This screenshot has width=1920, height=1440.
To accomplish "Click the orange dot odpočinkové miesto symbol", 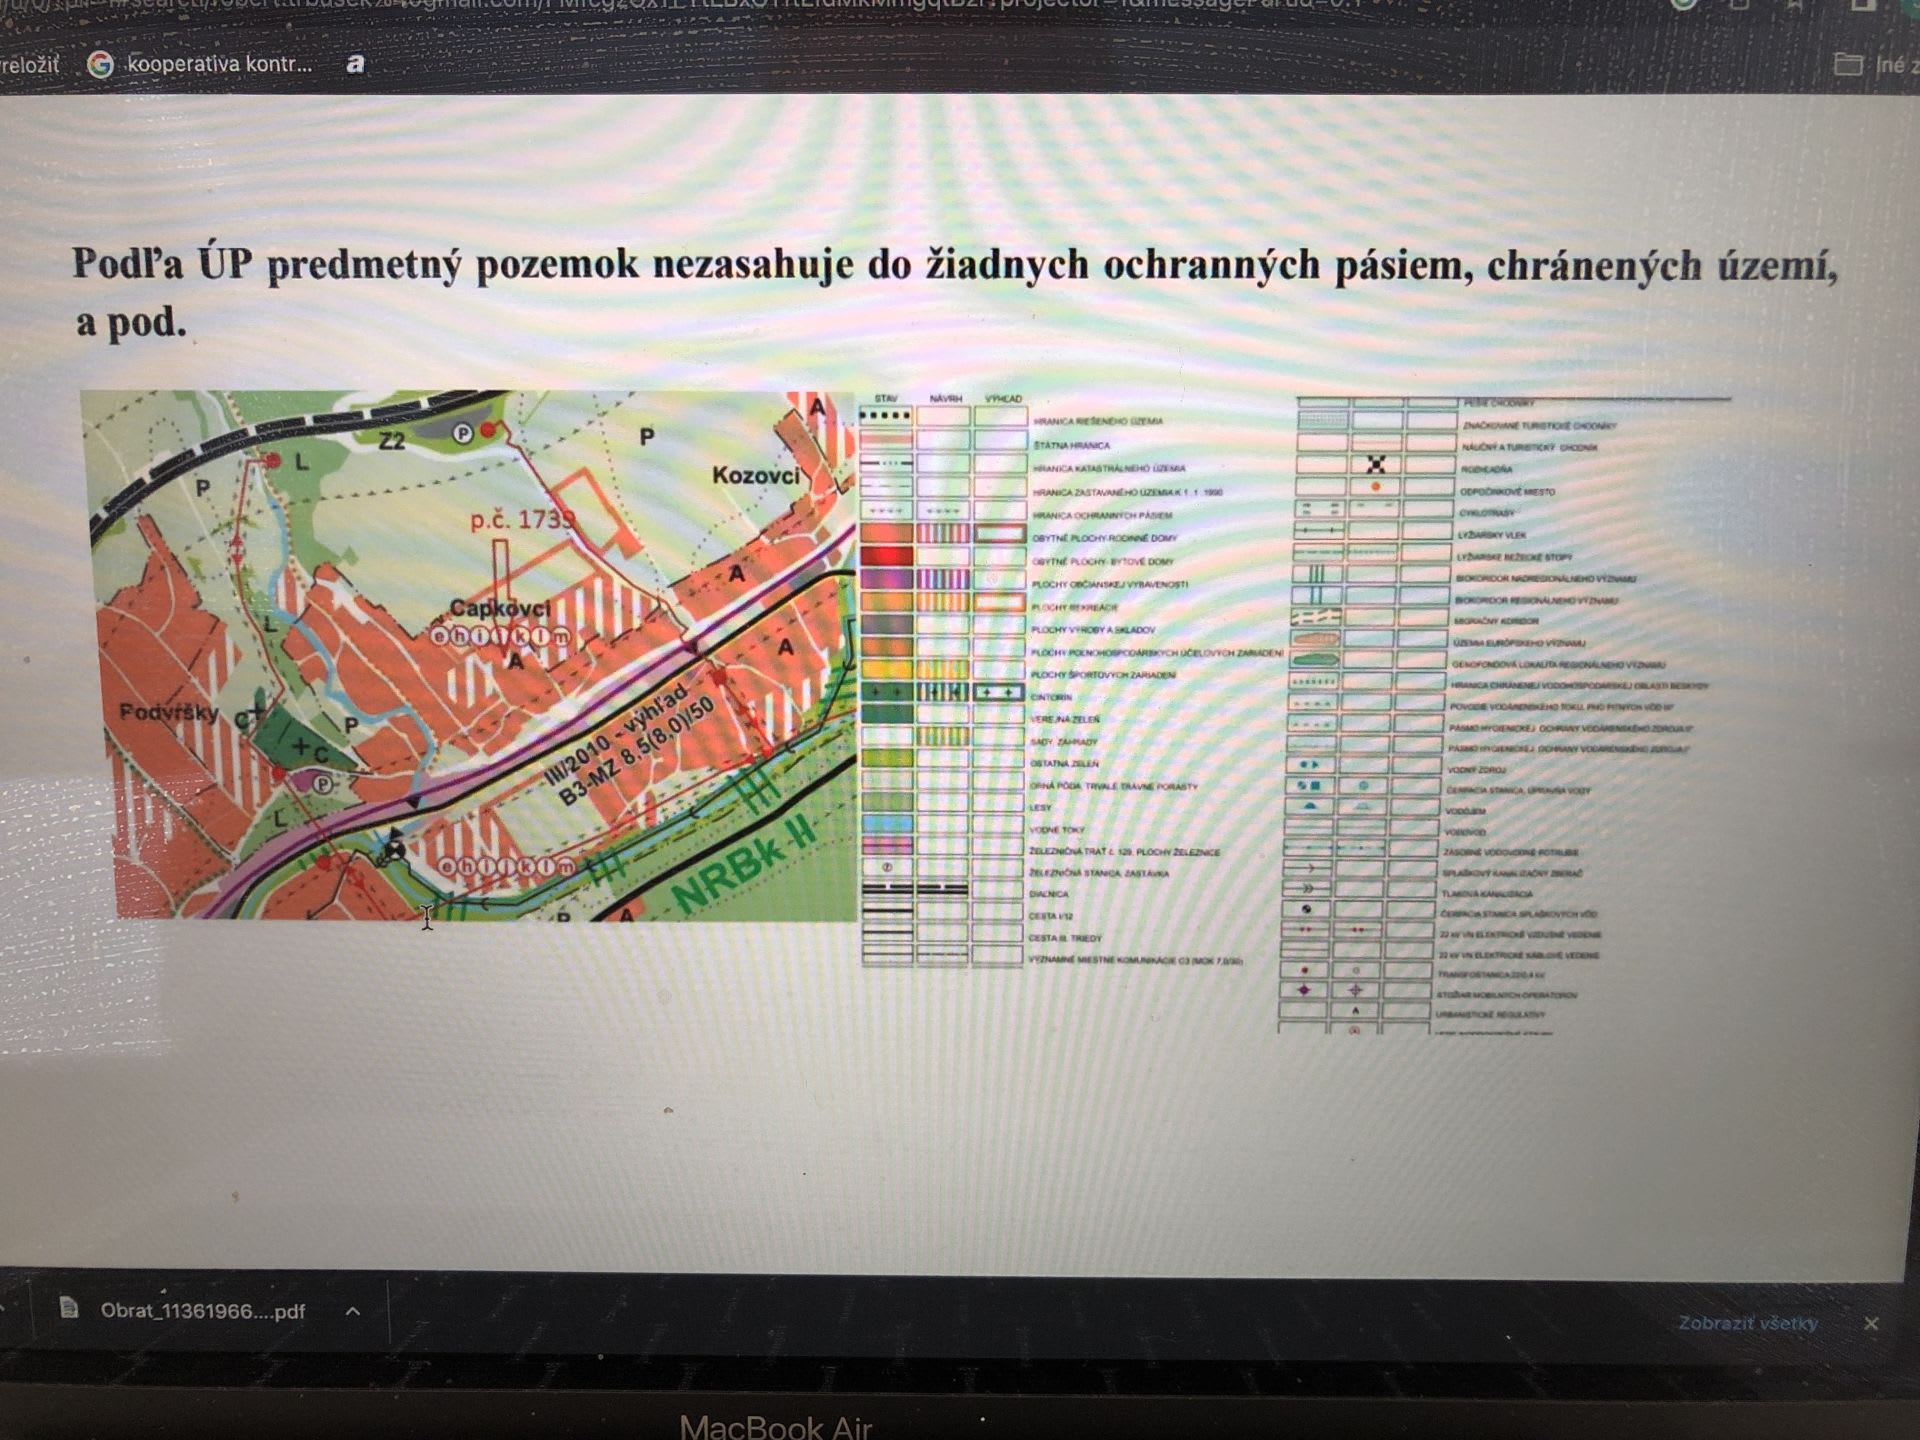I will [1376, 487].
